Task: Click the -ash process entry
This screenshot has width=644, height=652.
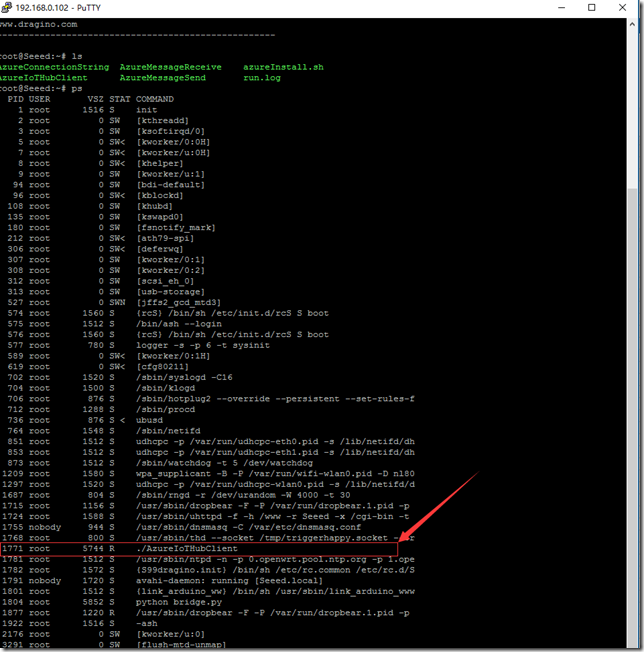Action: click(147, 623)
